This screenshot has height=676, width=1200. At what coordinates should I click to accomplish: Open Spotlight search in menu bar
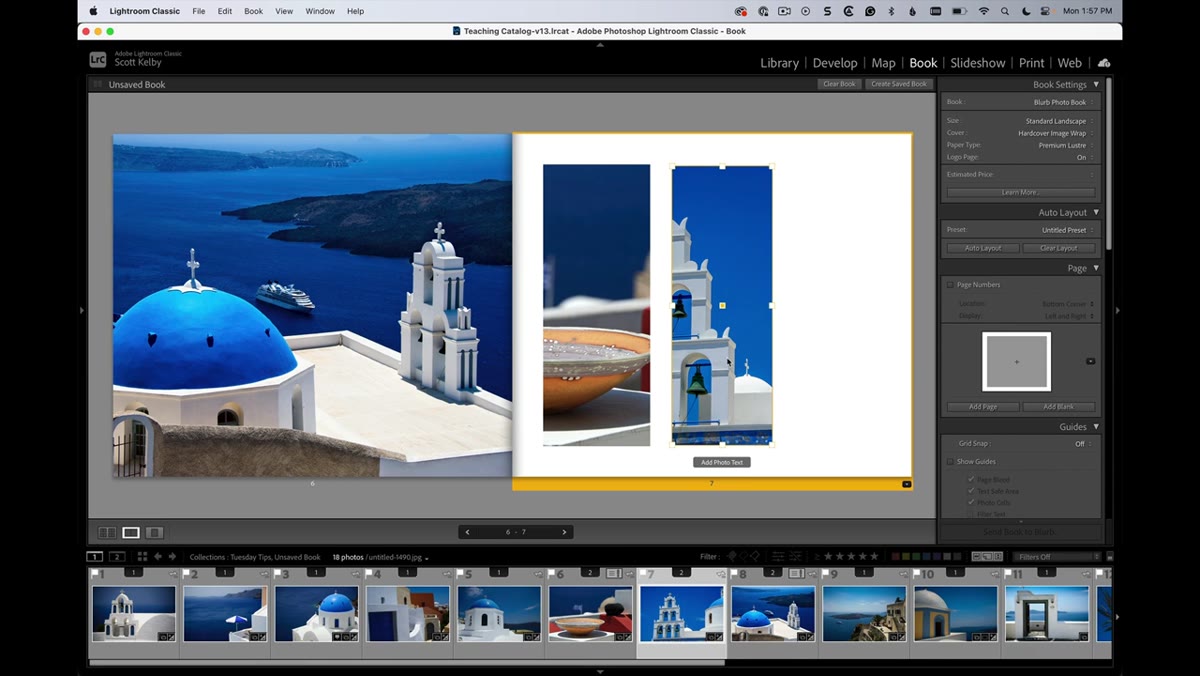point(1007,11)
